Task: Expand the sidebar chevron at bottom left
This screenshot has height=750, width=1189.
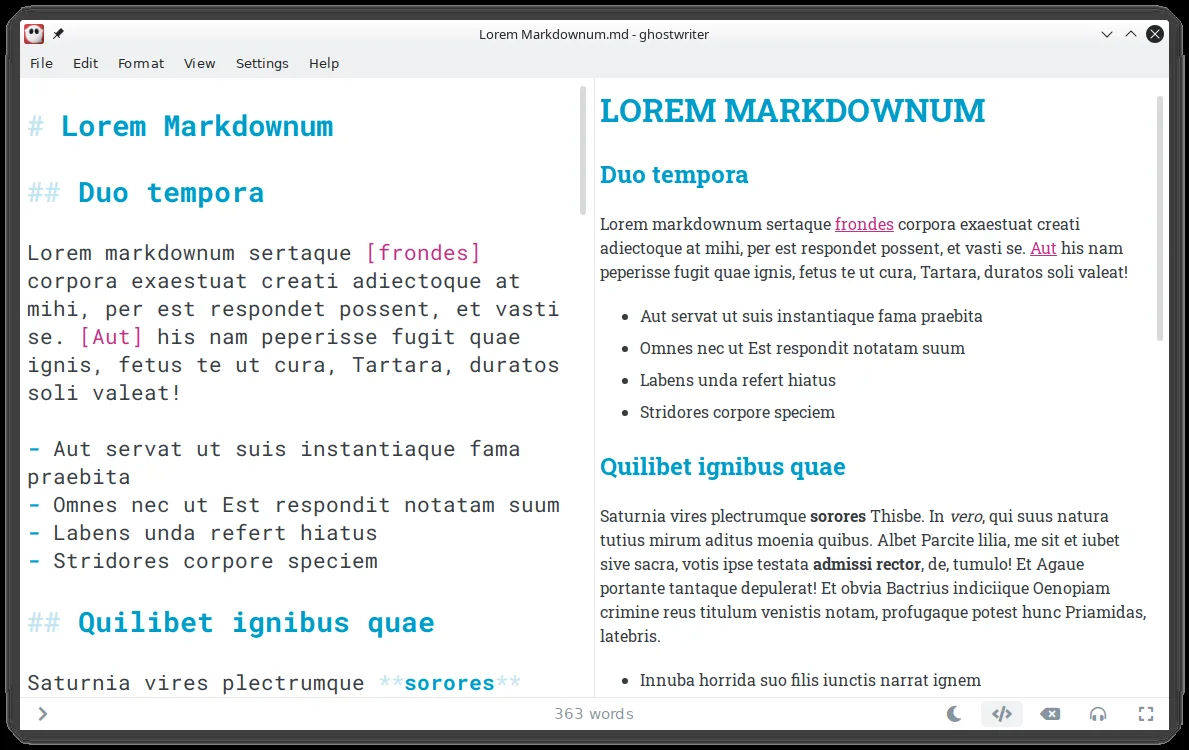Action: pos(43,714)
